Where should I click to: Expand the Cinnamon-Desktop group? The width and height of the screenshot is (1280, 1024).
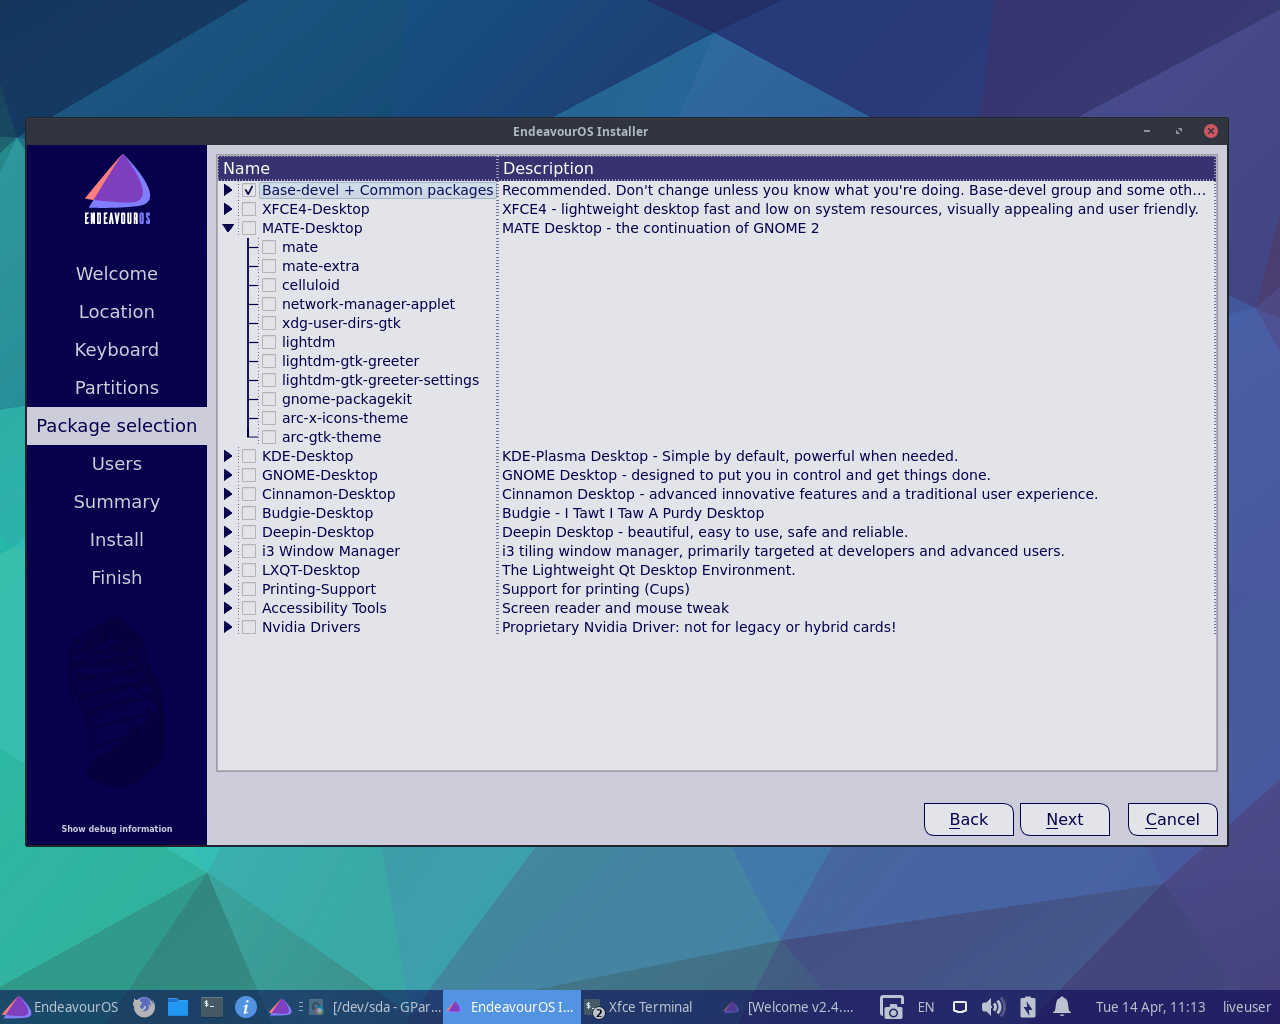228,494
